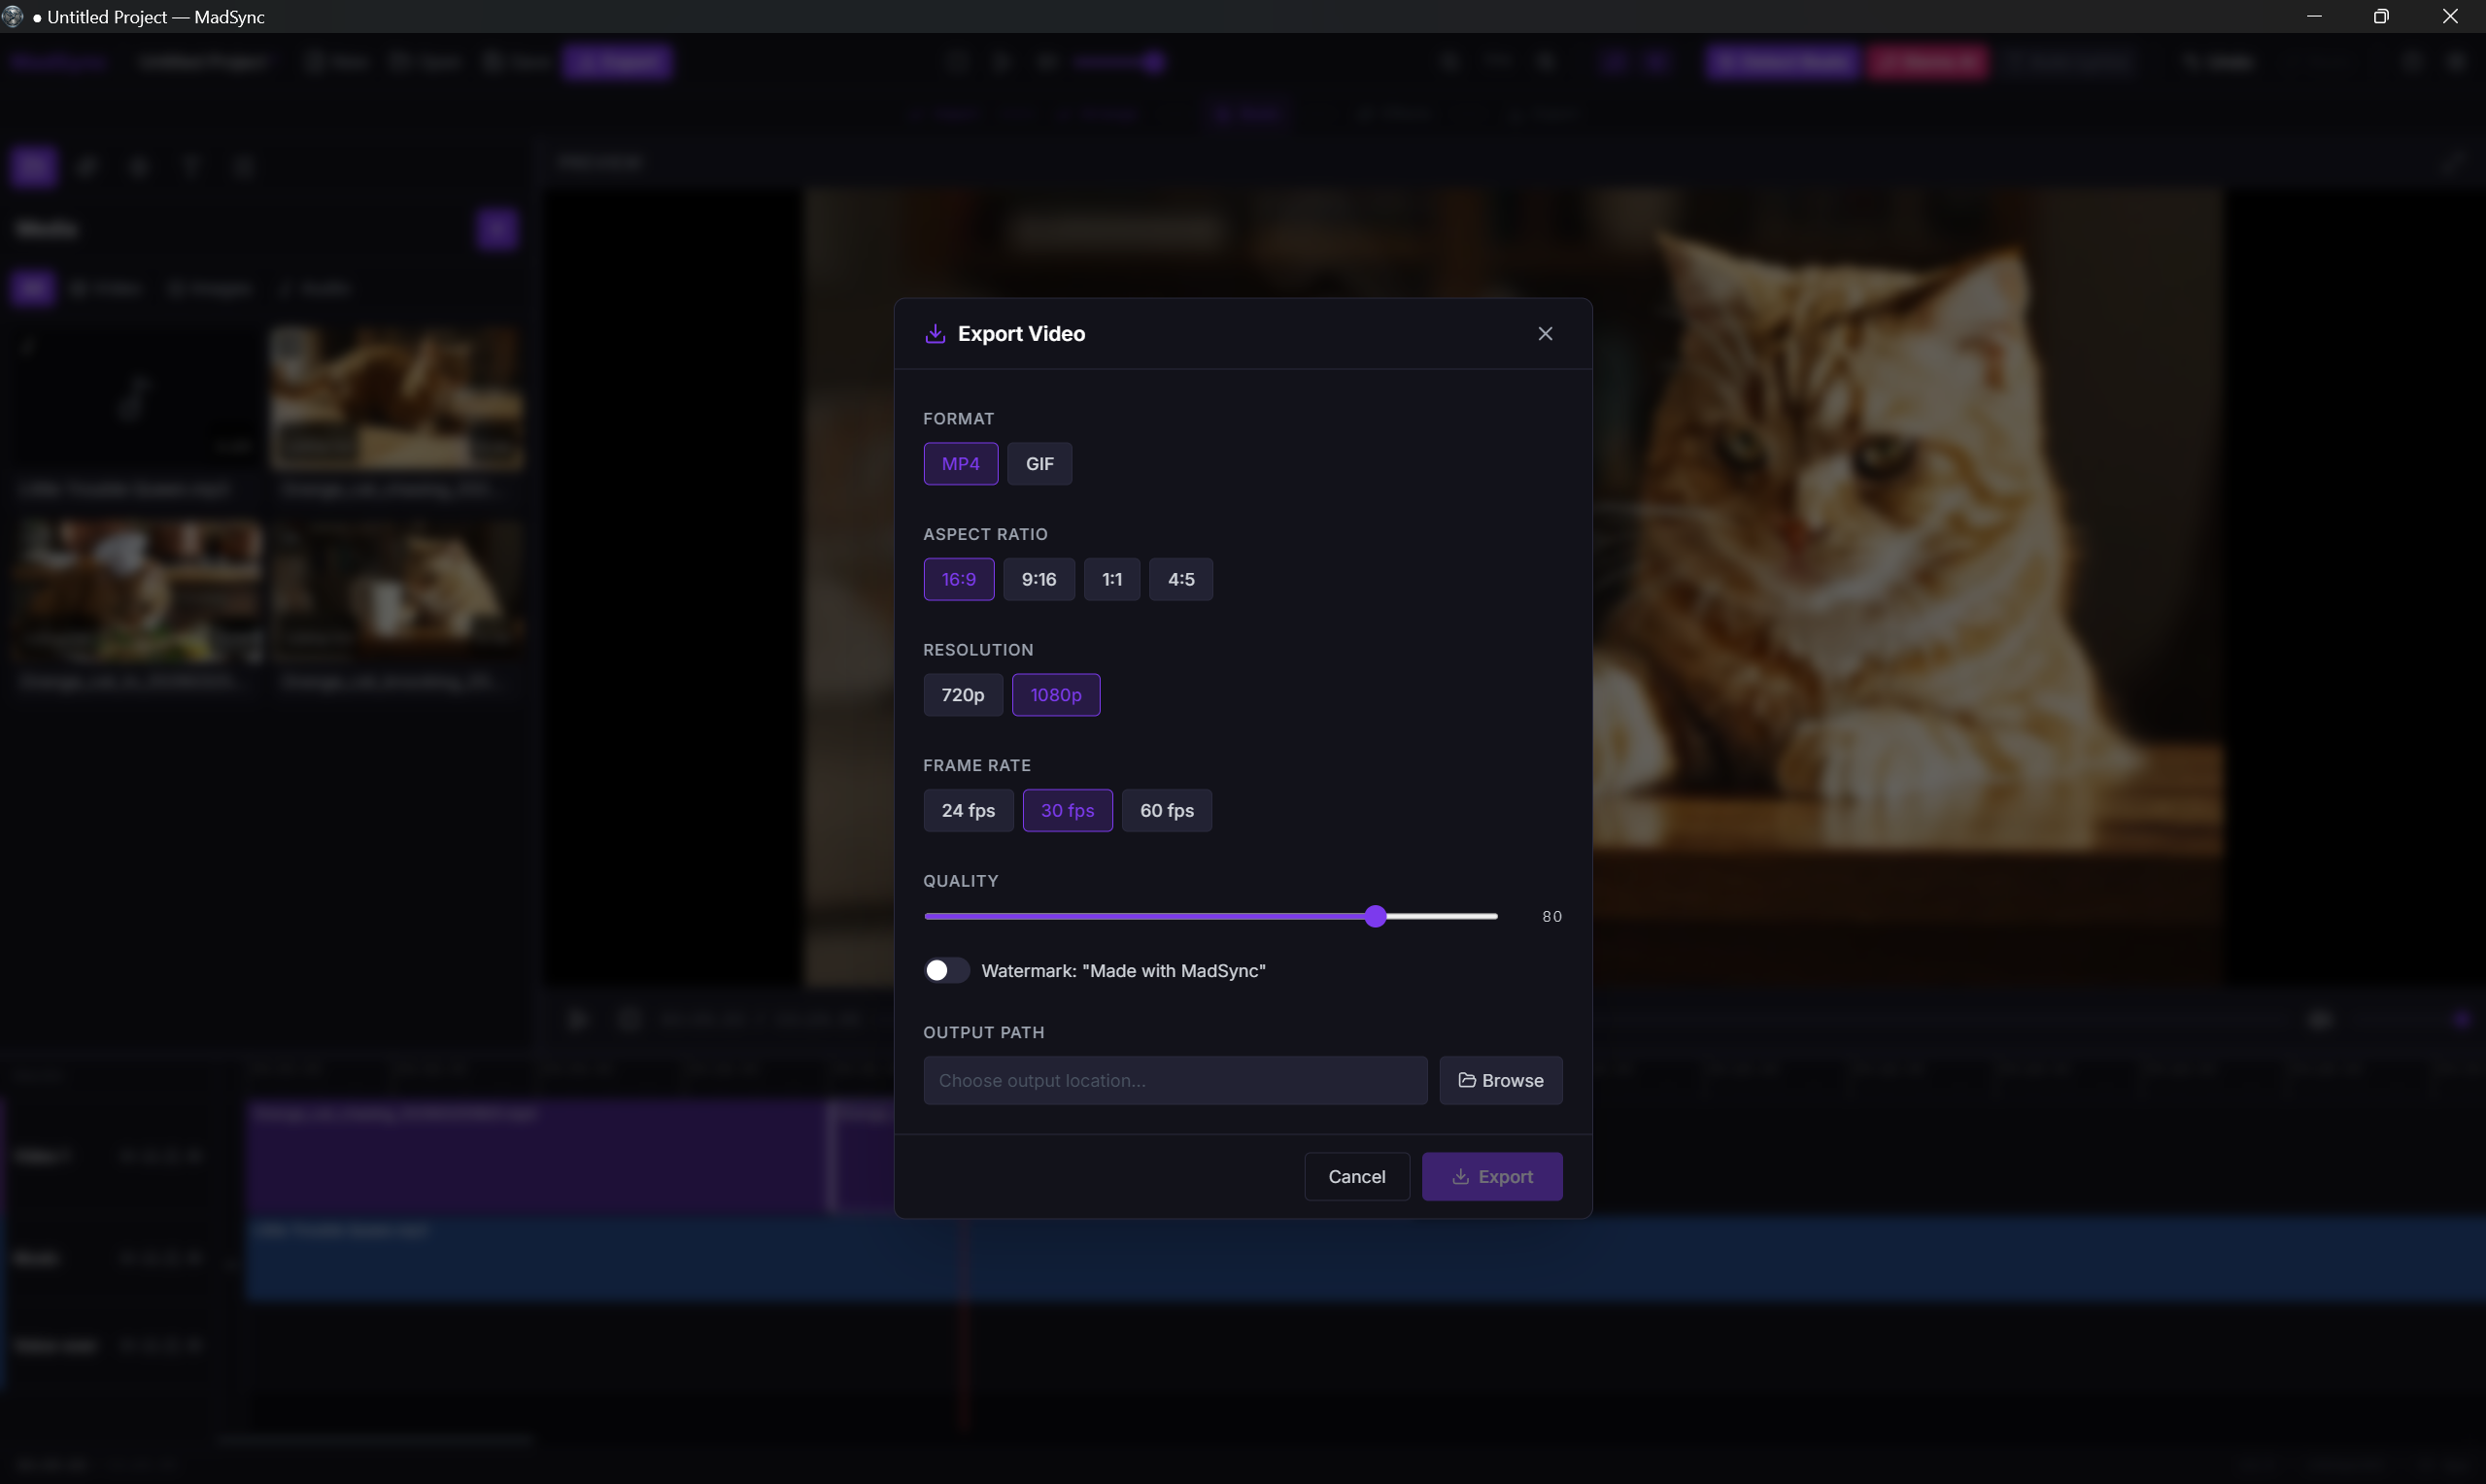
Task: Click Export to render the video
Action: [1492, 1176]
